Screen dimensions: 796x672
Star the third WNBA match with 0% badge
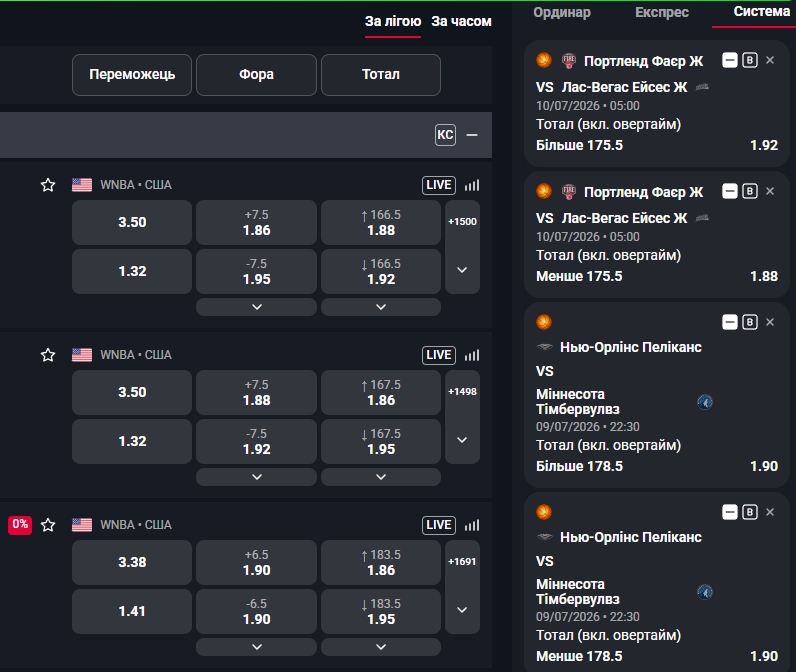click(x=48, y=525)
